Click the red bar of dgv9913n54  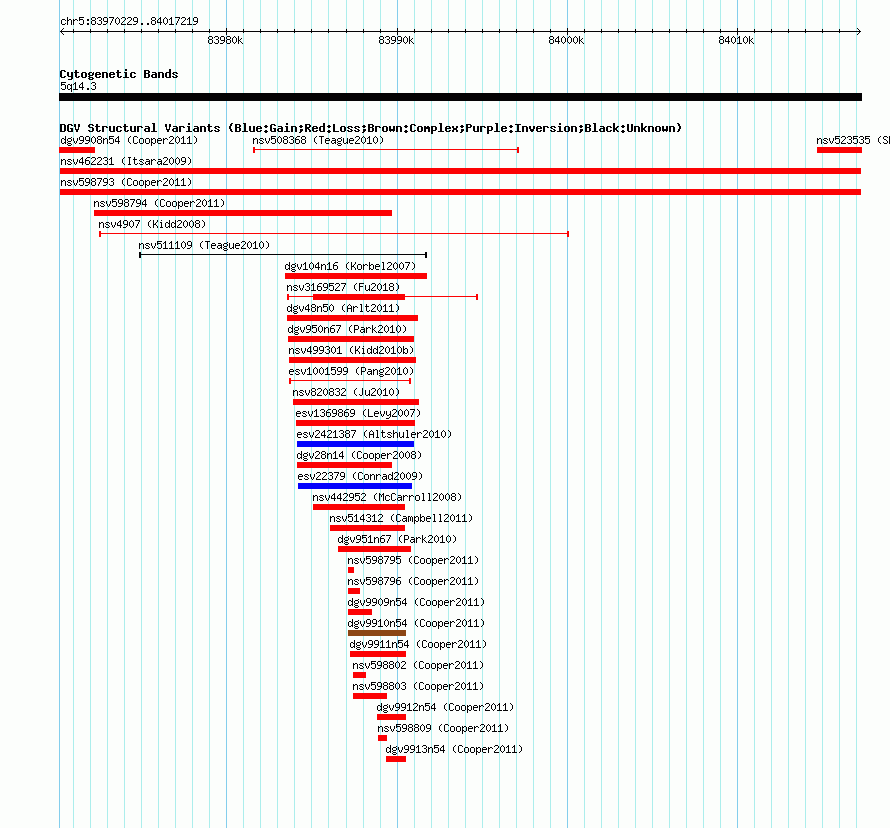396,759
